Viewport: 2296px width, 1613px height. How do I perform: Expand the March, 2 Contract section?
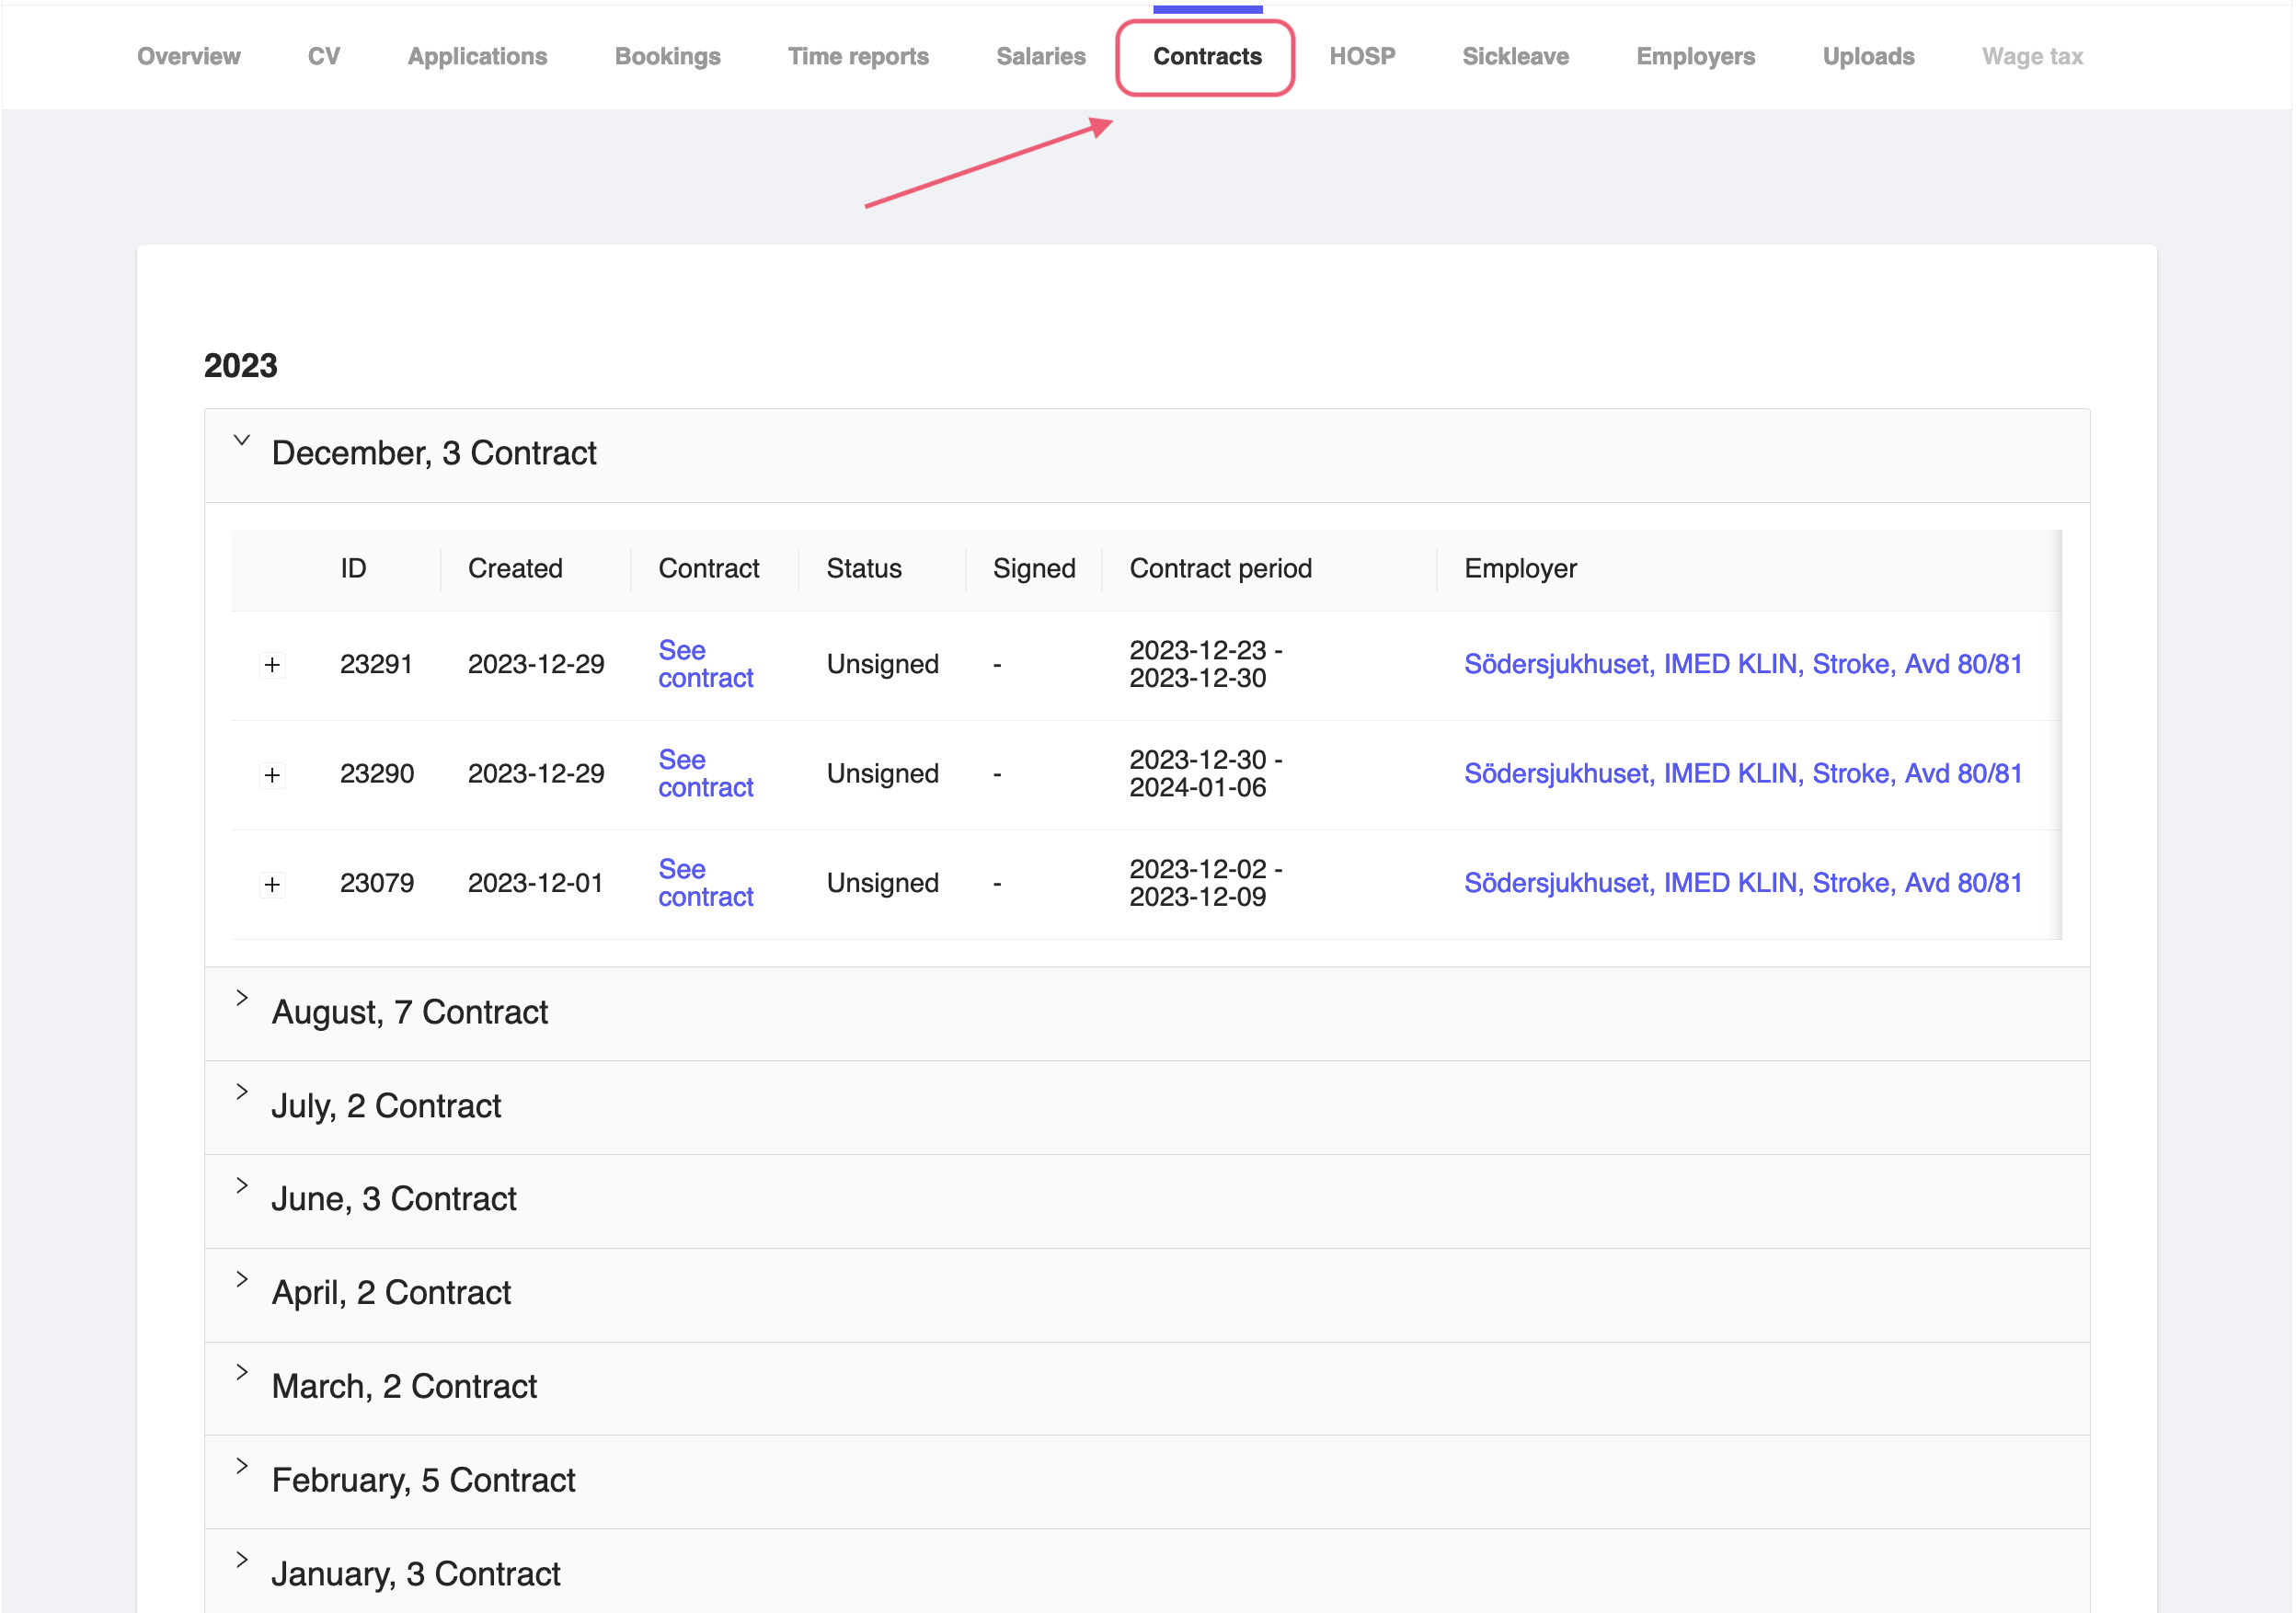(x=241, y=1372)
